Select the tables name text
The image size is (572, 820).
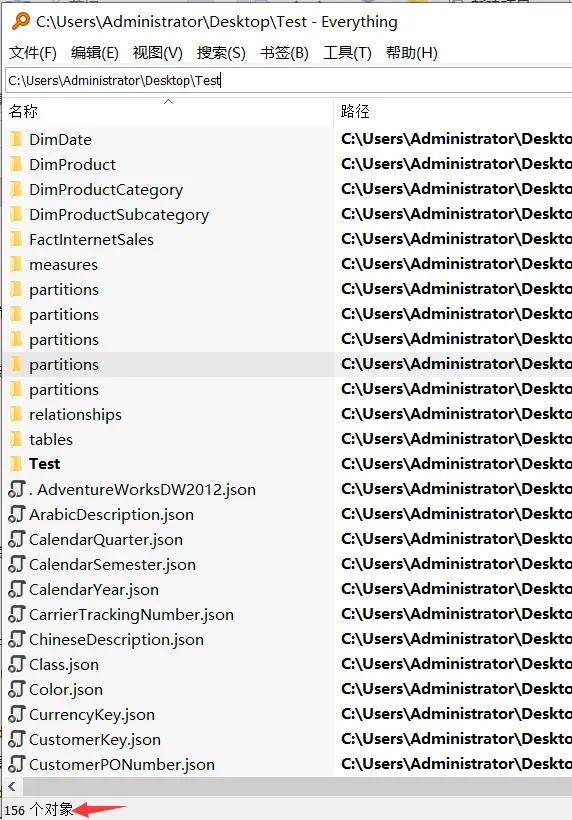51,440
